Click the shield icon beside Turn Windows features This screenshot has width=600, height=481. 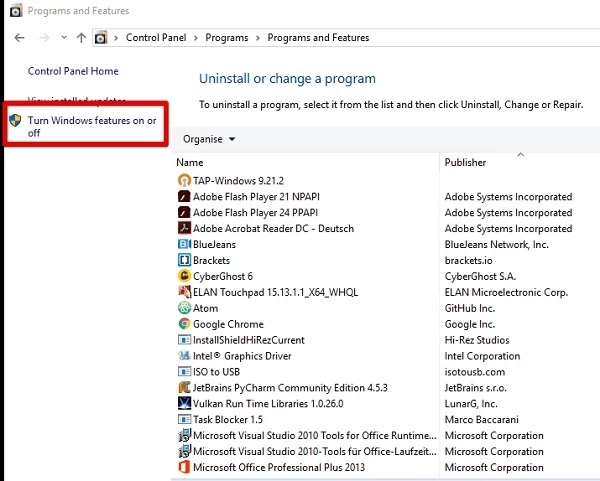coord(15,121)
